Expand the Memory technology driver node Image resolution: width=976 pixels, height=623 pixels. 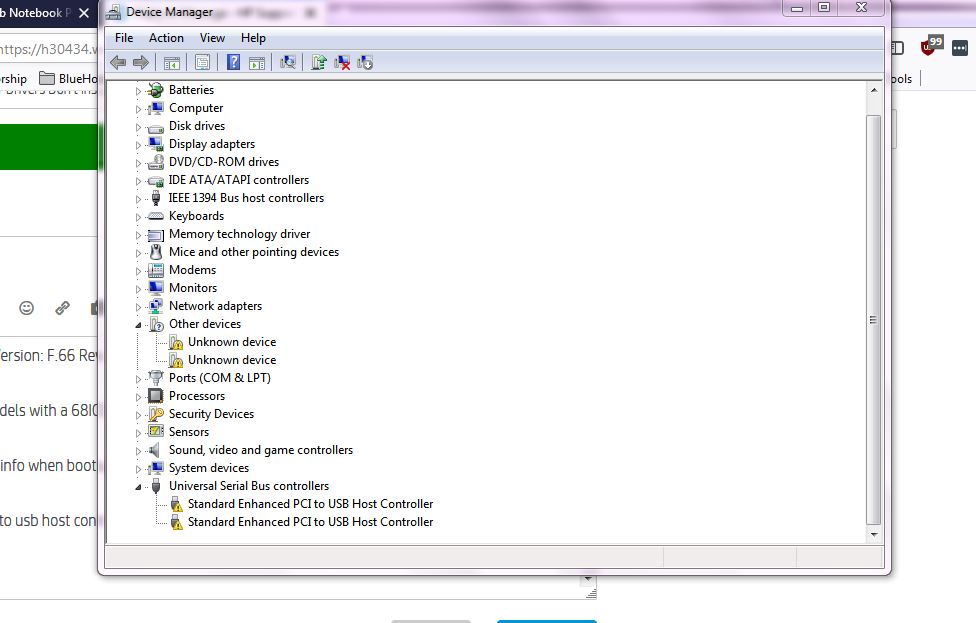138,235
